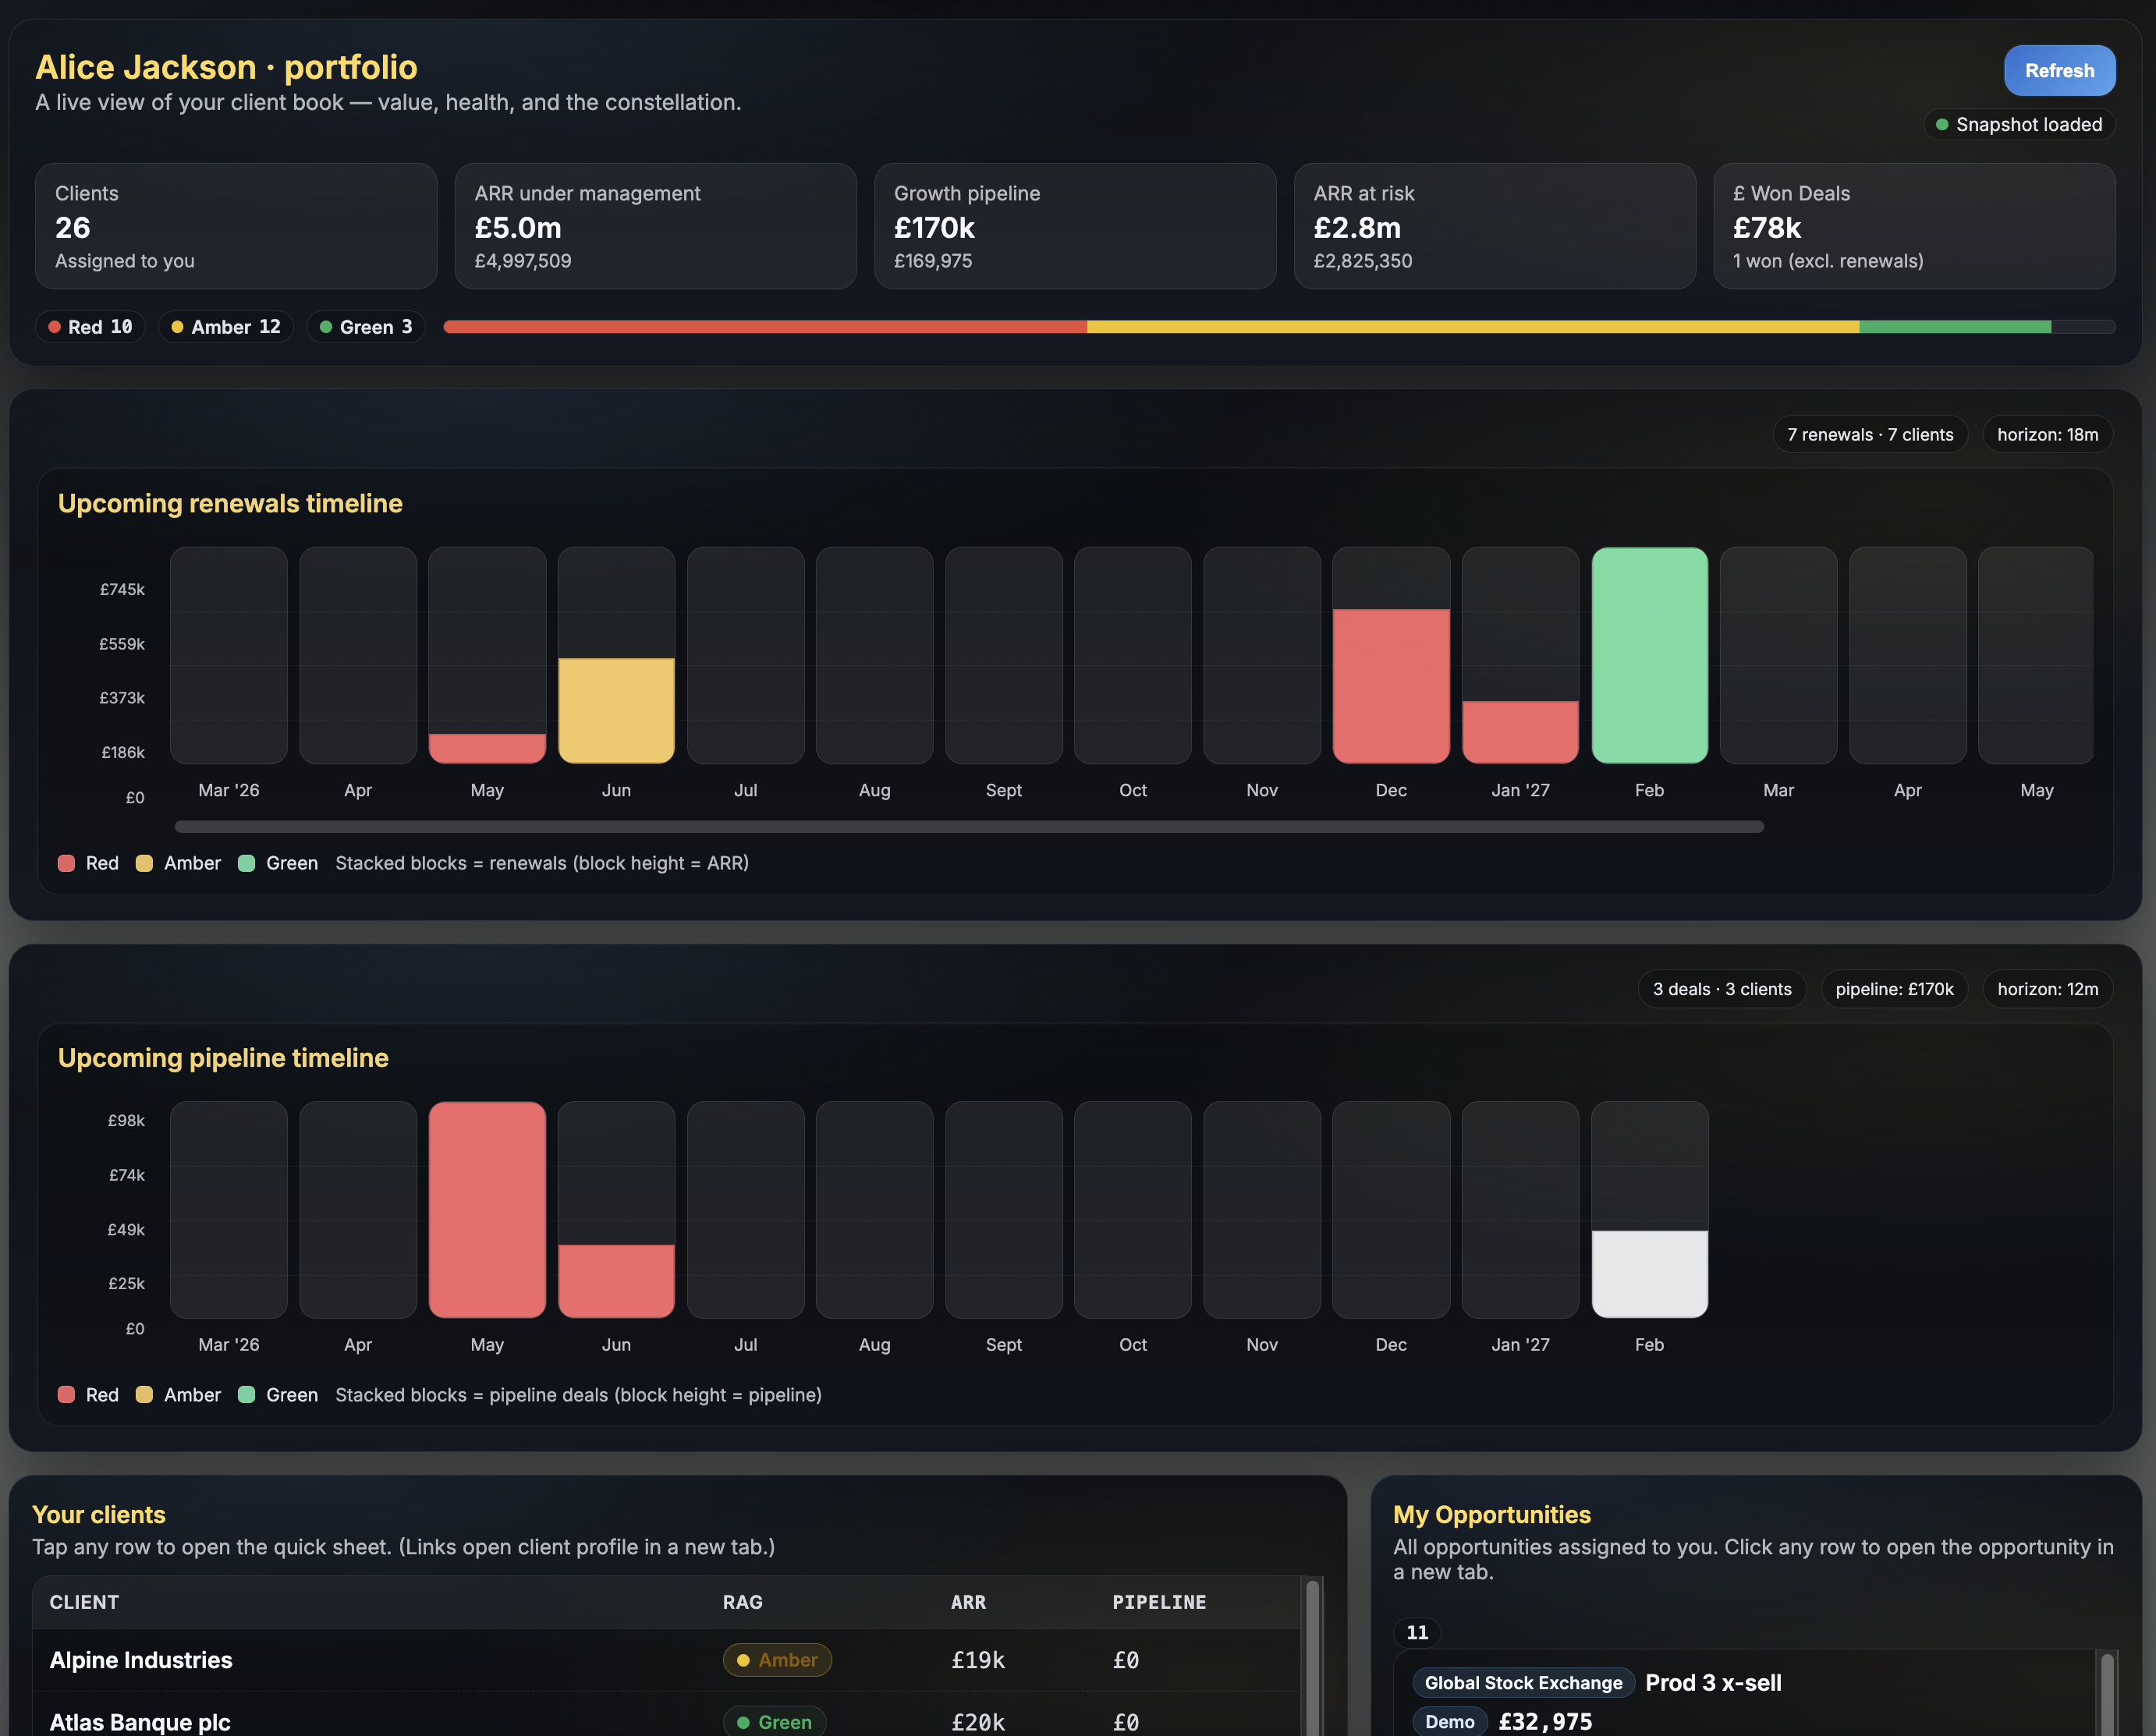Click the white Feb pipeline block
The width and height of the screenshot is (2156, 1736).
1649,1275
